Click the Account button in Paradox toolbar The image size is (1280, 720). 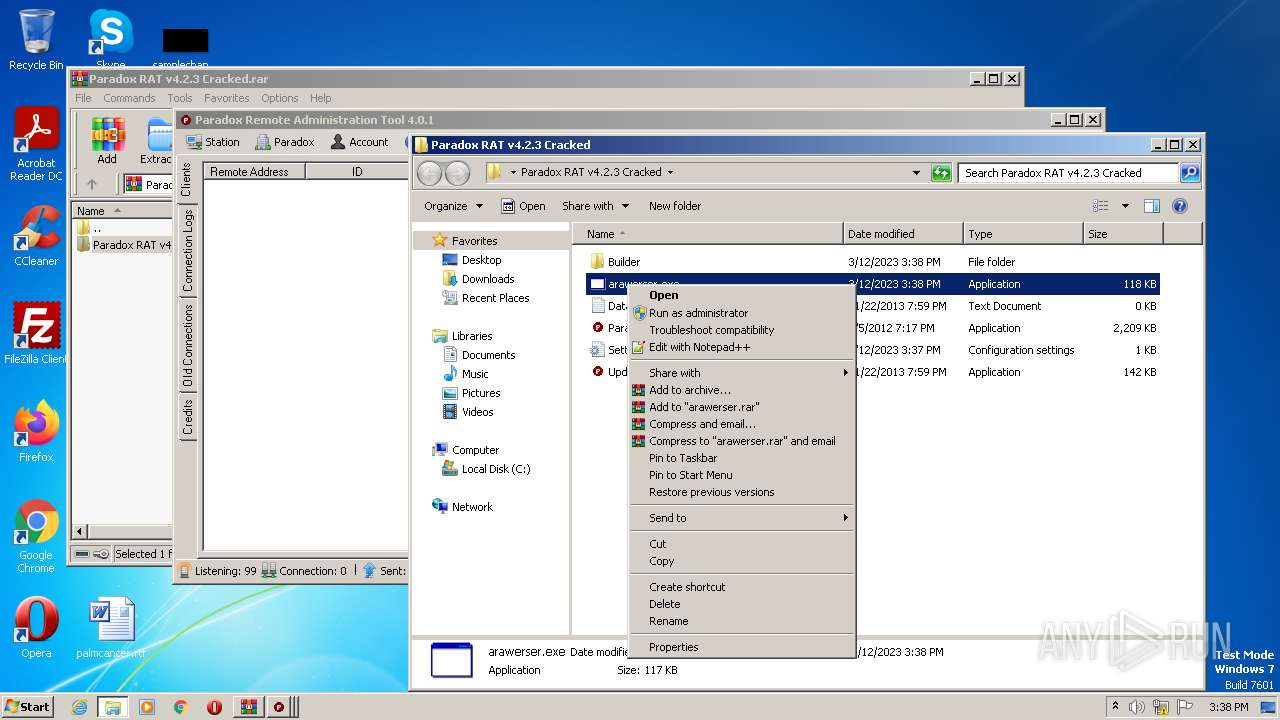(x=359, y=142)
